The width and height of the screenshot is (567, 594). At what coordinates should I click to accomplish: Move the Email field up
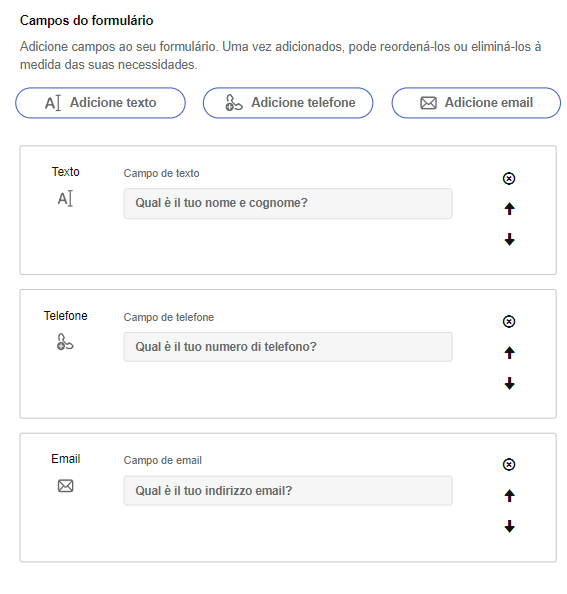pos(509,496)
